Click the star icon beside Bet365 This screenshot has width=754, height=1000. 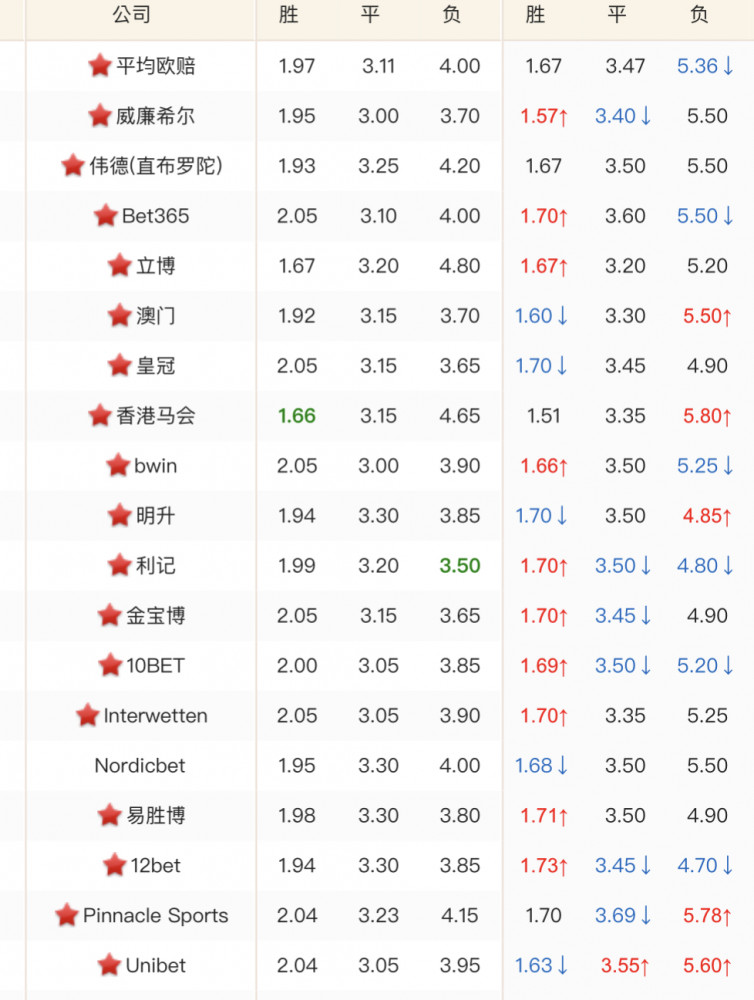click(105, 216)
